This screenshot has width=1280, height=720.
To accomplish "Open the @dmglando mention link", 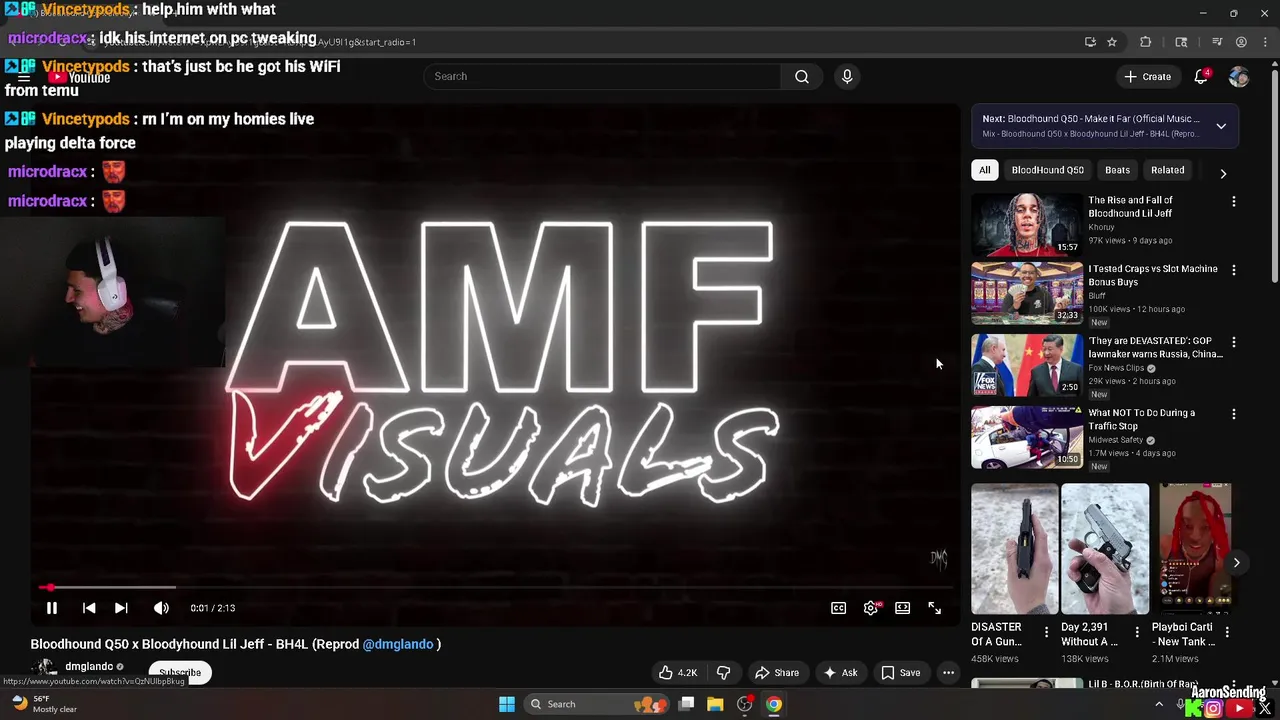I will click(398, 644).
